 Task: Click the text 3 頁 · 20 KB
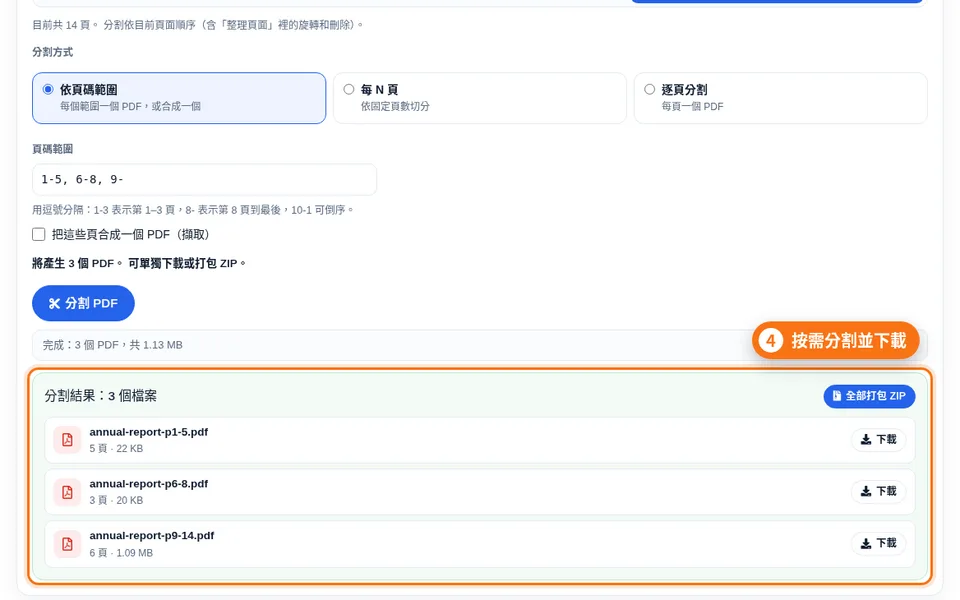coord(116,500)
